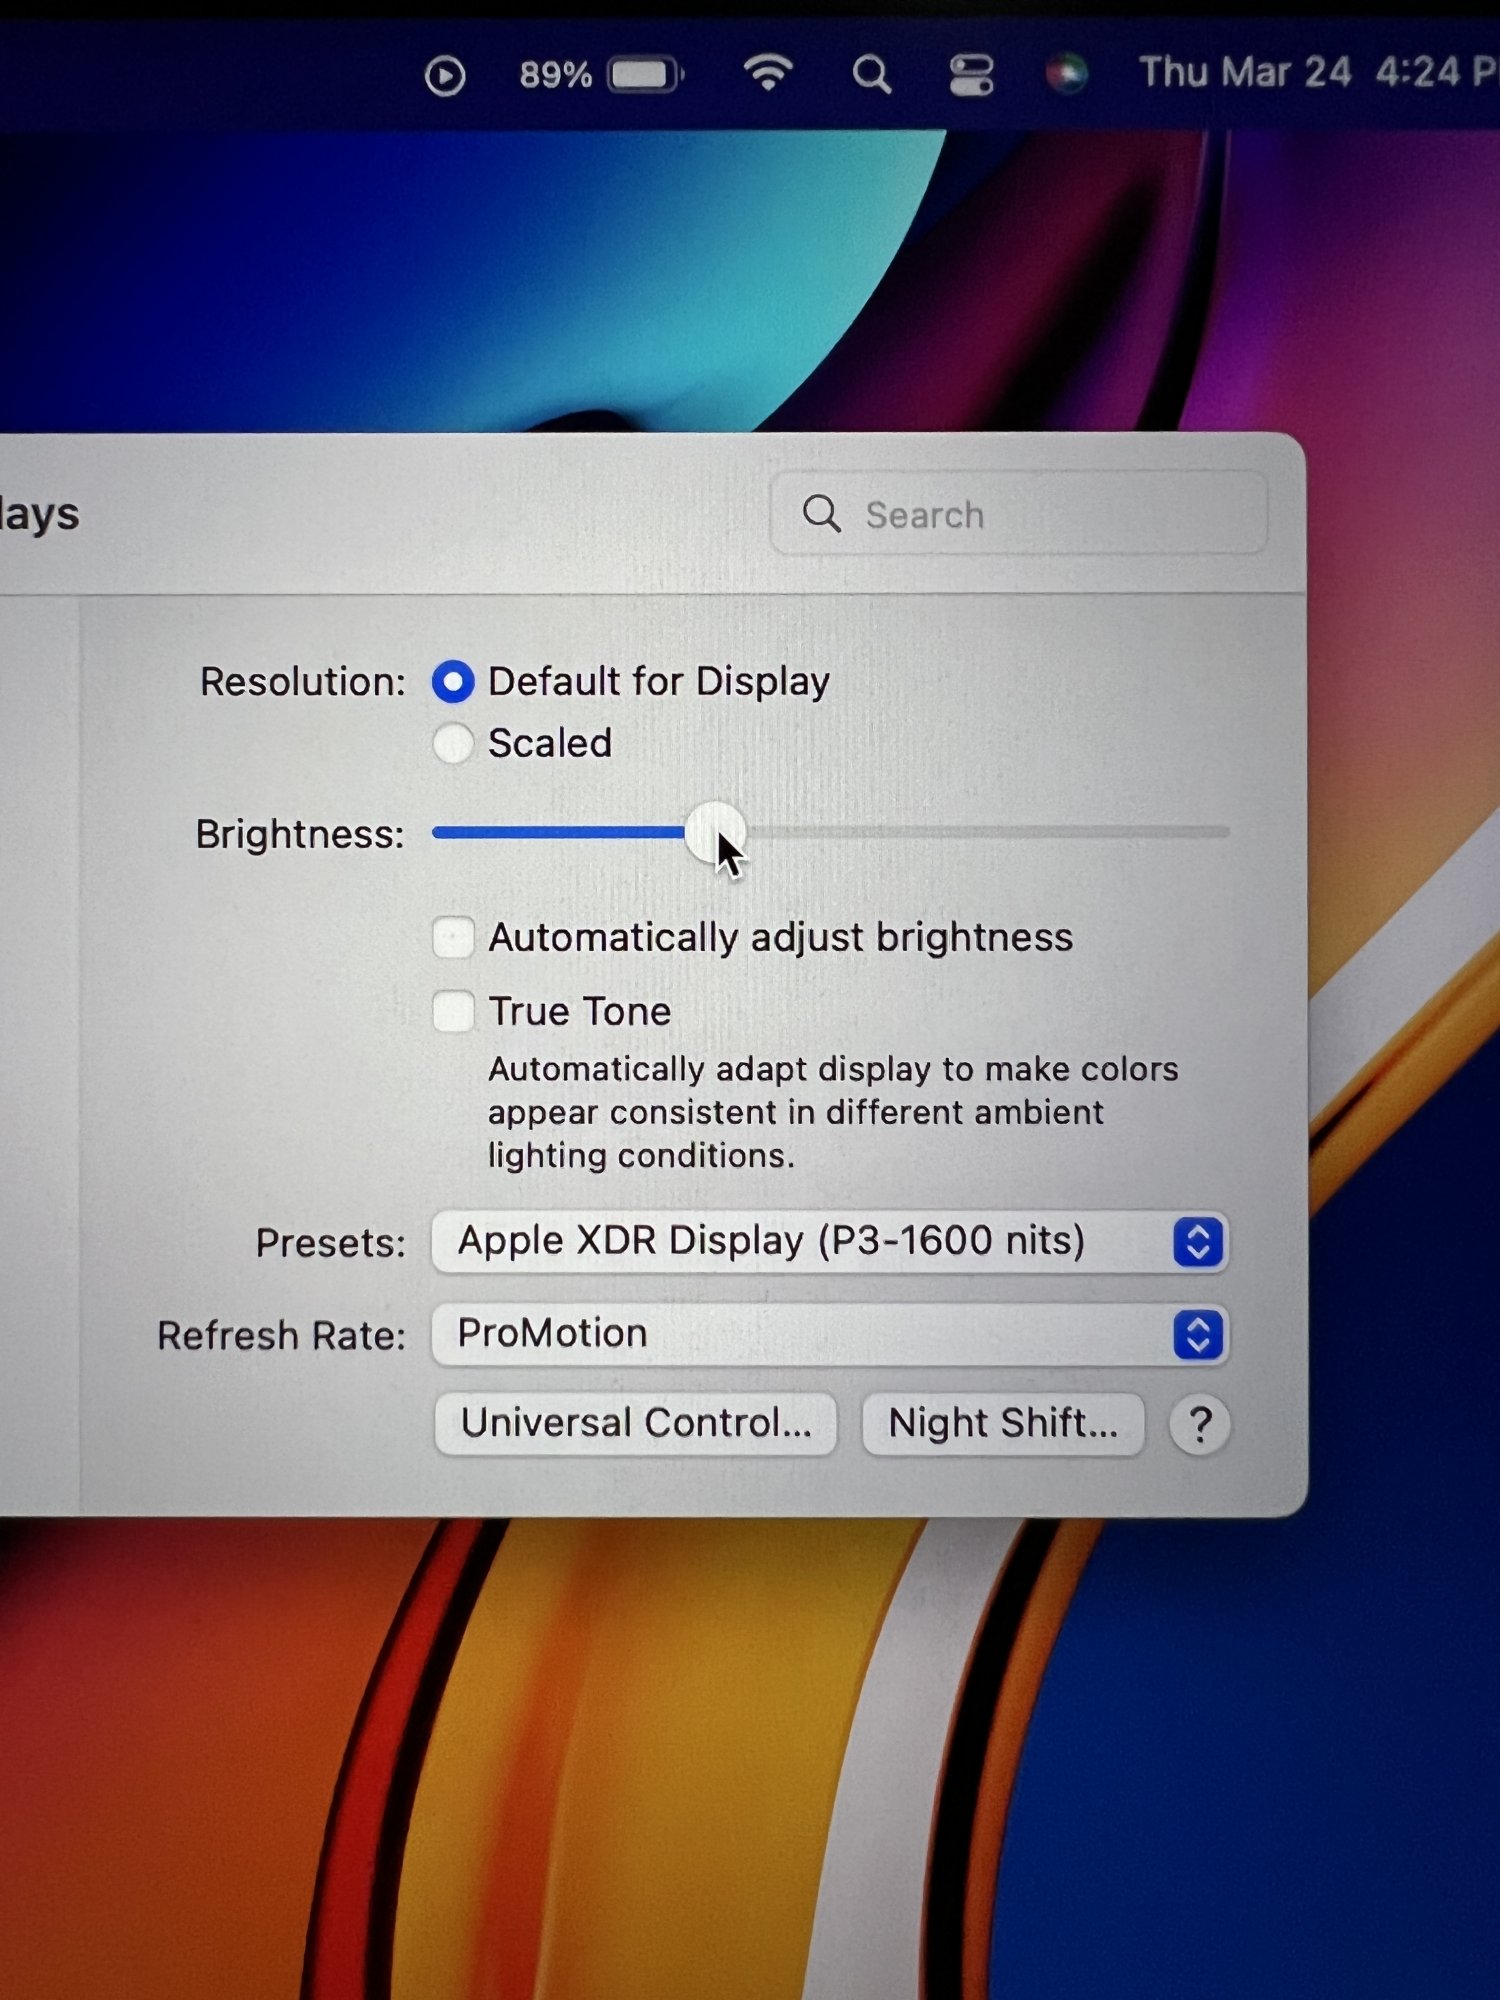The image size is (1500, 2000).
Task: Open the Presets dropdown for Apple XDR Display
Action: (x=830, y=1242)
